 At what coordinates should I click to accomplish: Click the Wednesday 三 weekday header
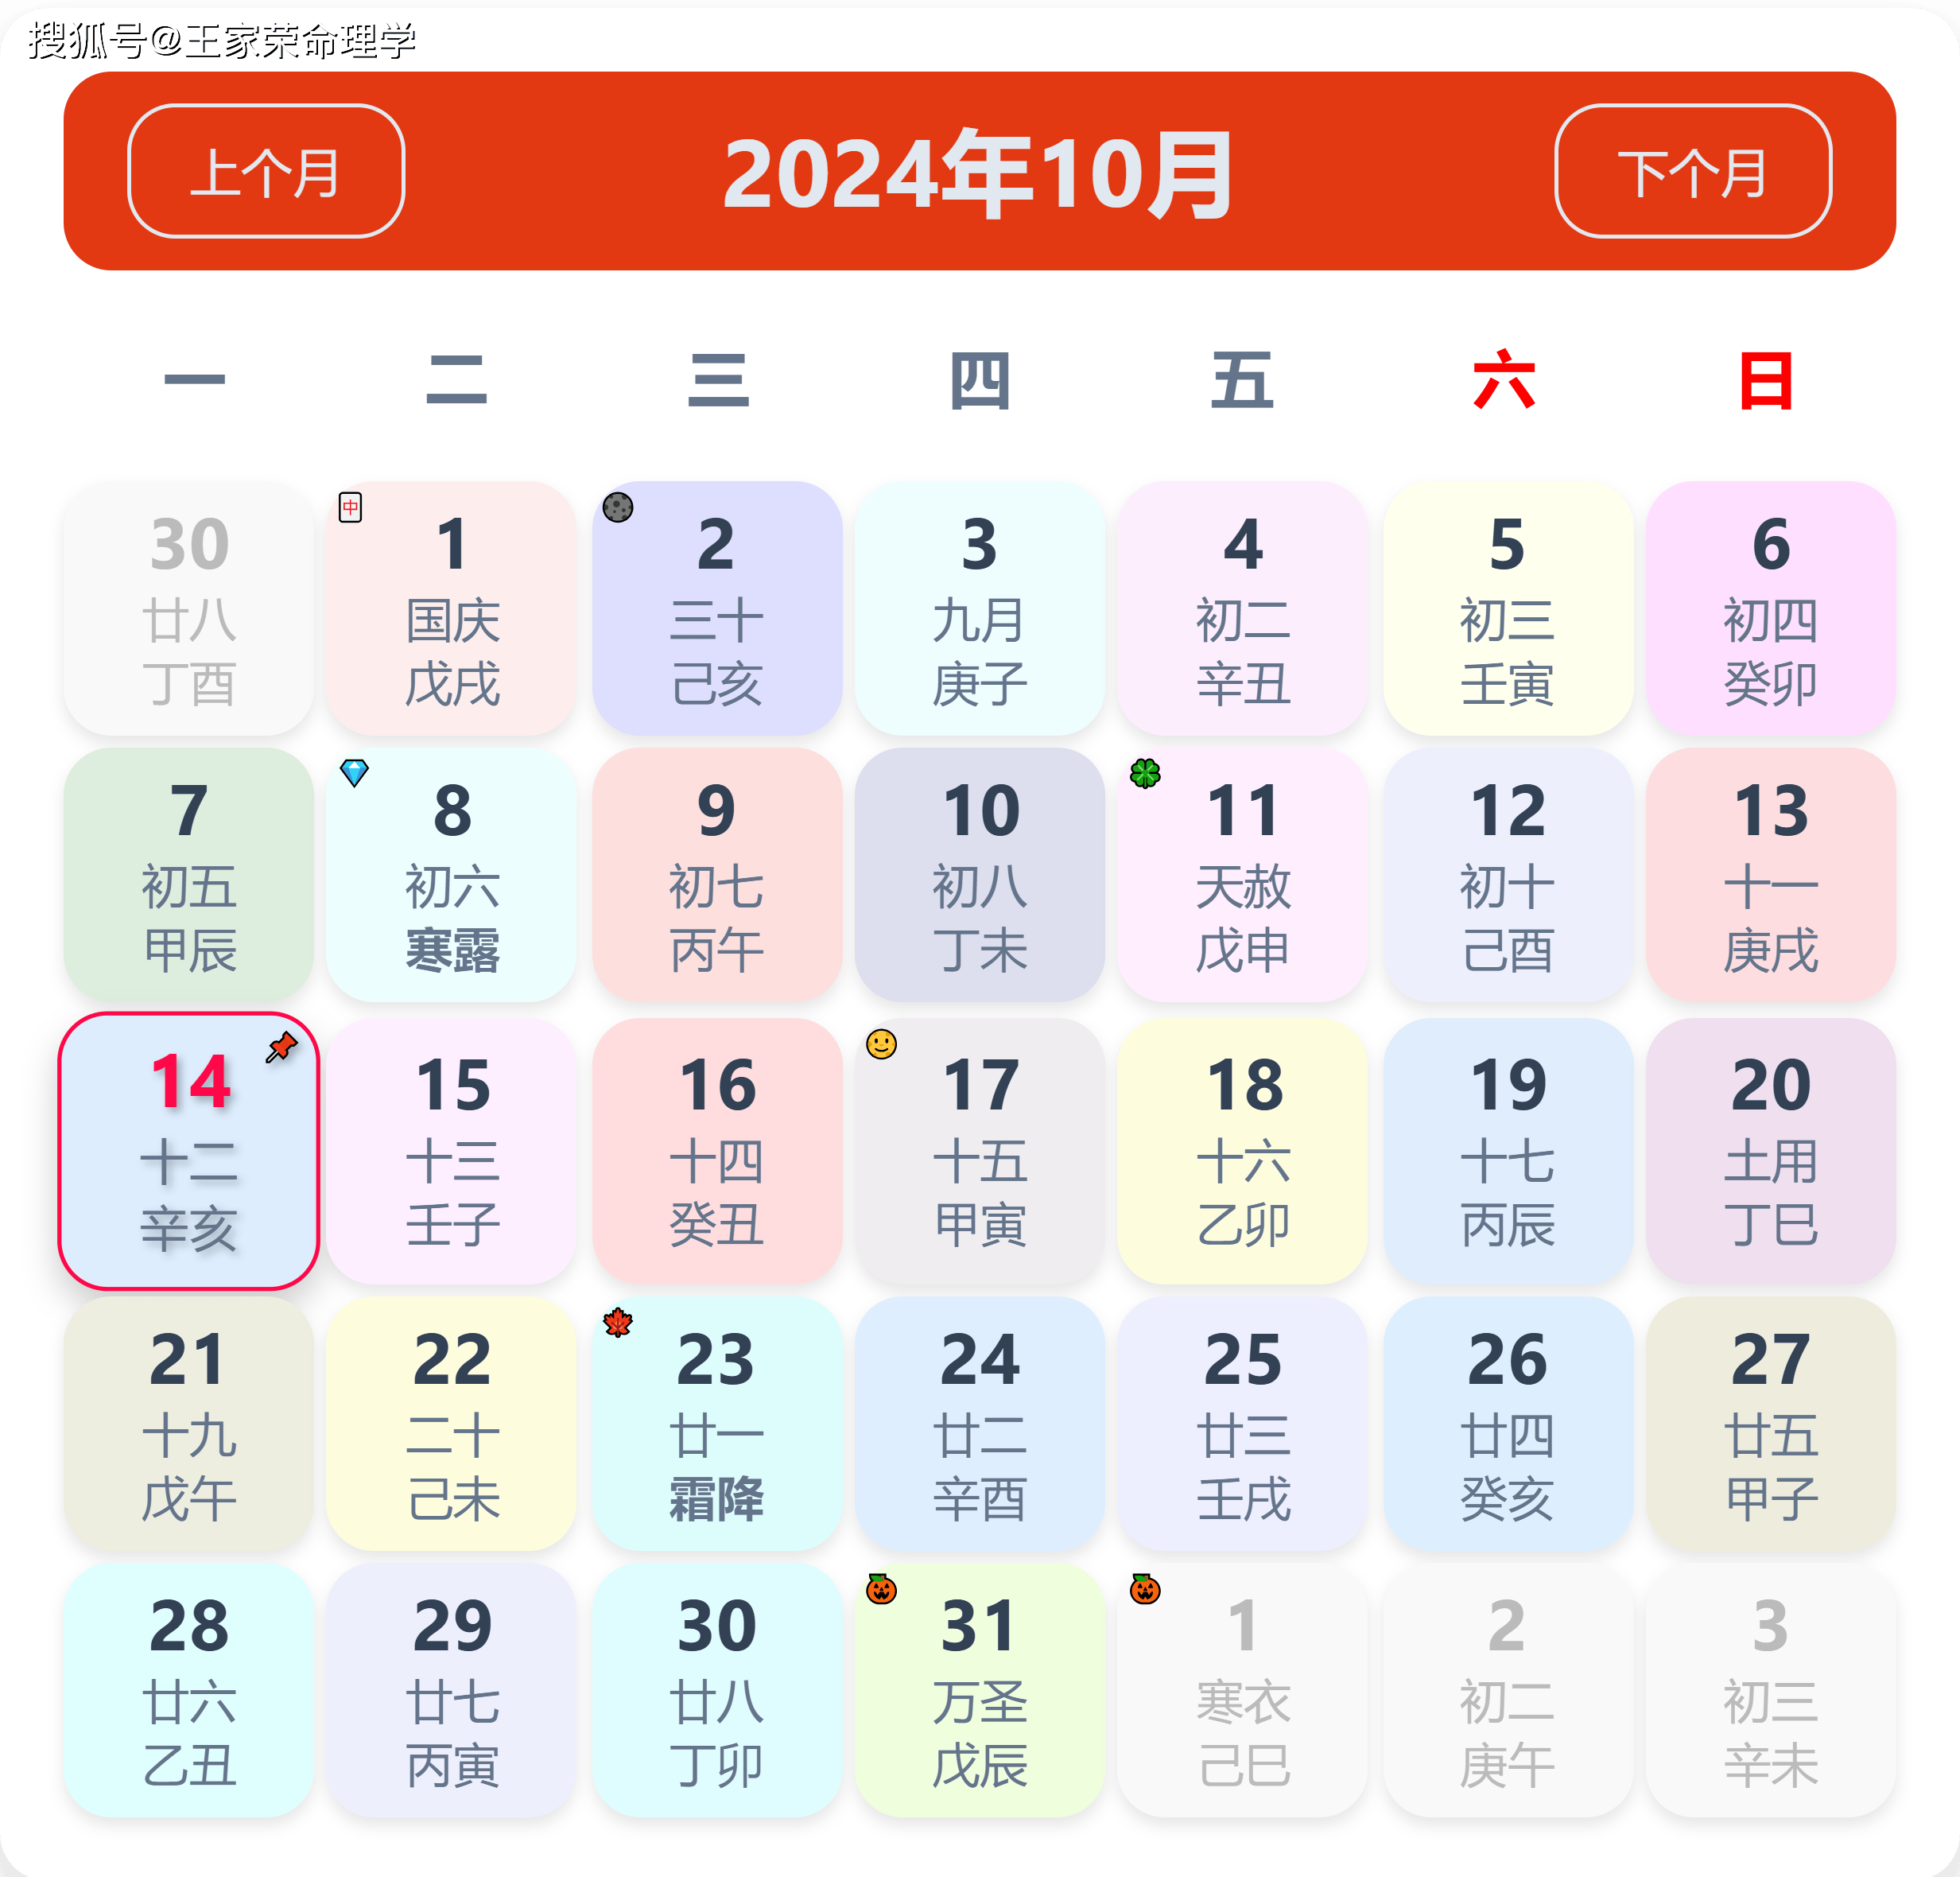pos(718,380)
